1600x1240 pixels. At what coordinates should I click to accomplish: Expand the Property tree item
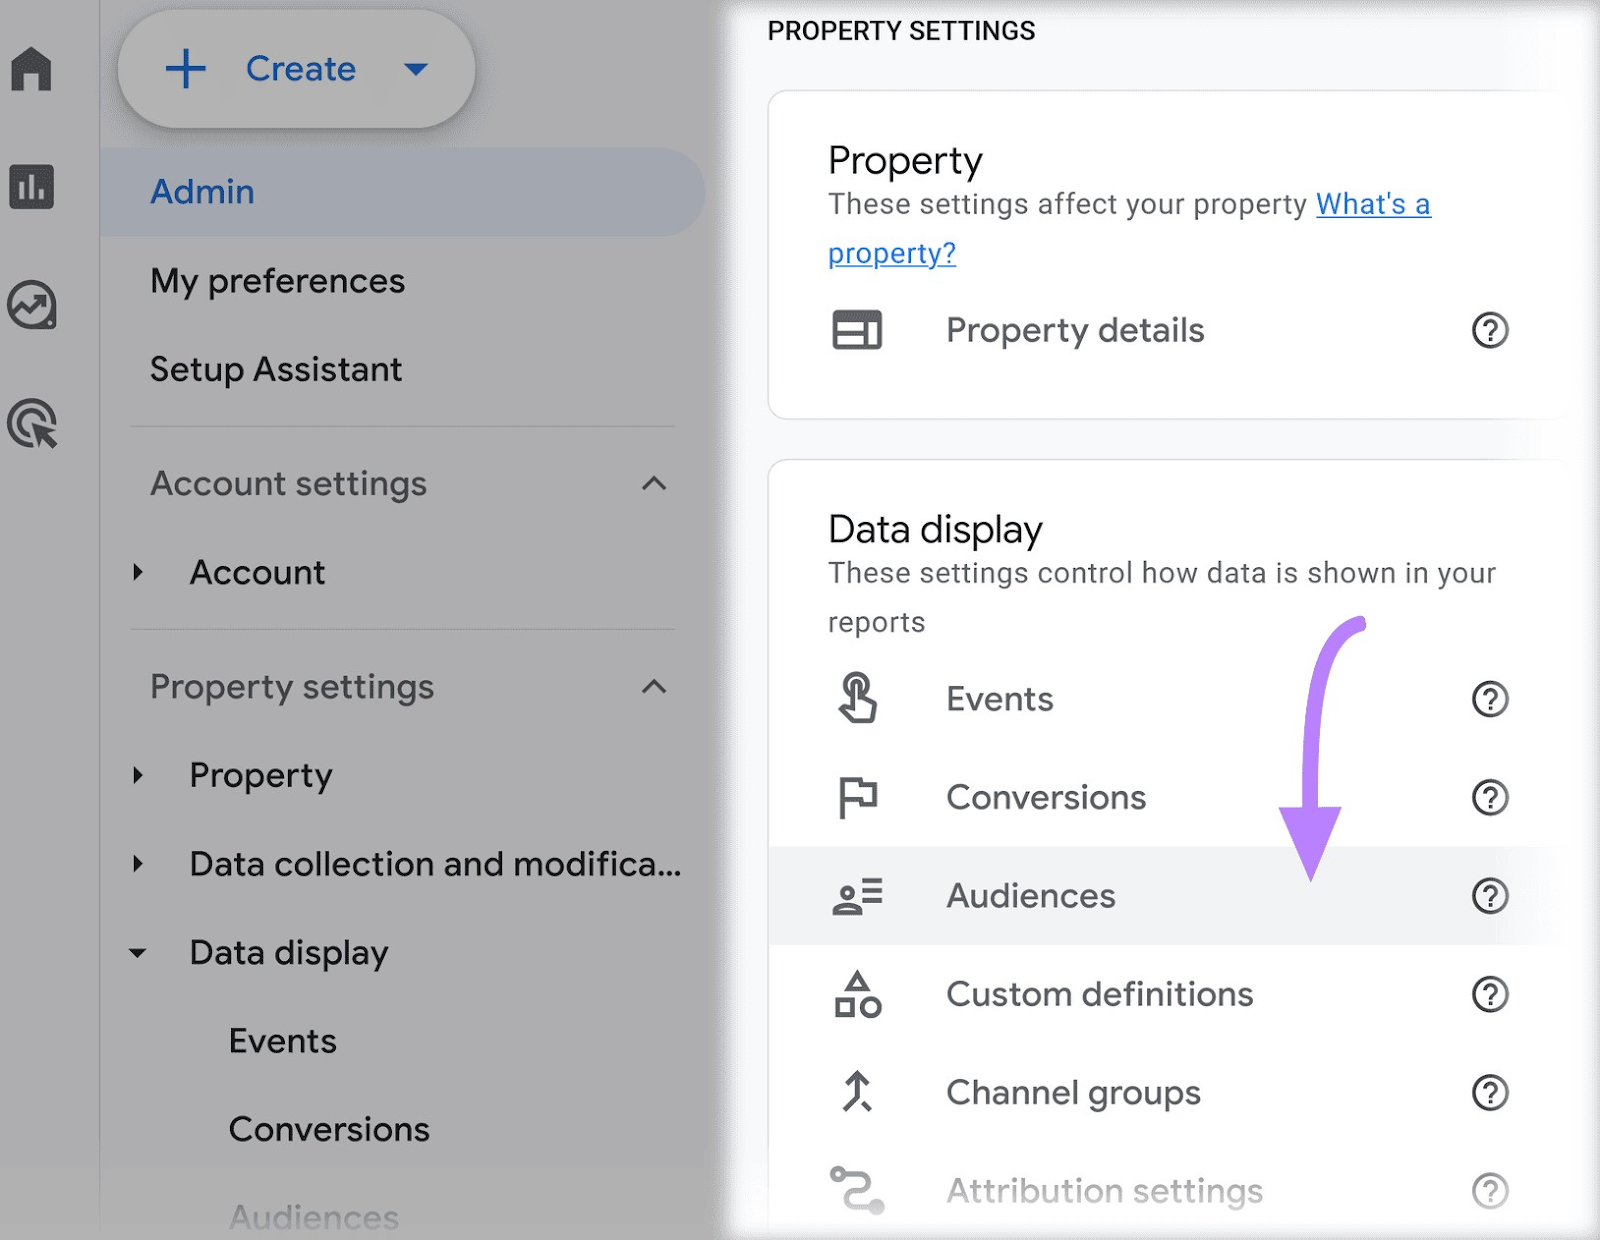pos(137,775)
